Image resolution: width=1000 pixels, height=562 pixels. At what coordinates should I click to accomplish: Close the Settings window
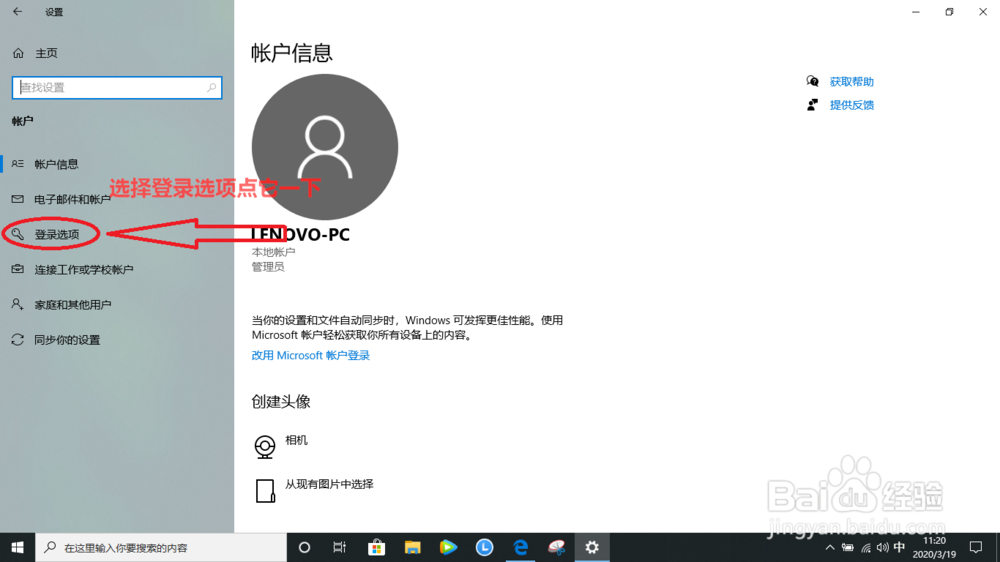pyautogui.click(x=983, y=11)
